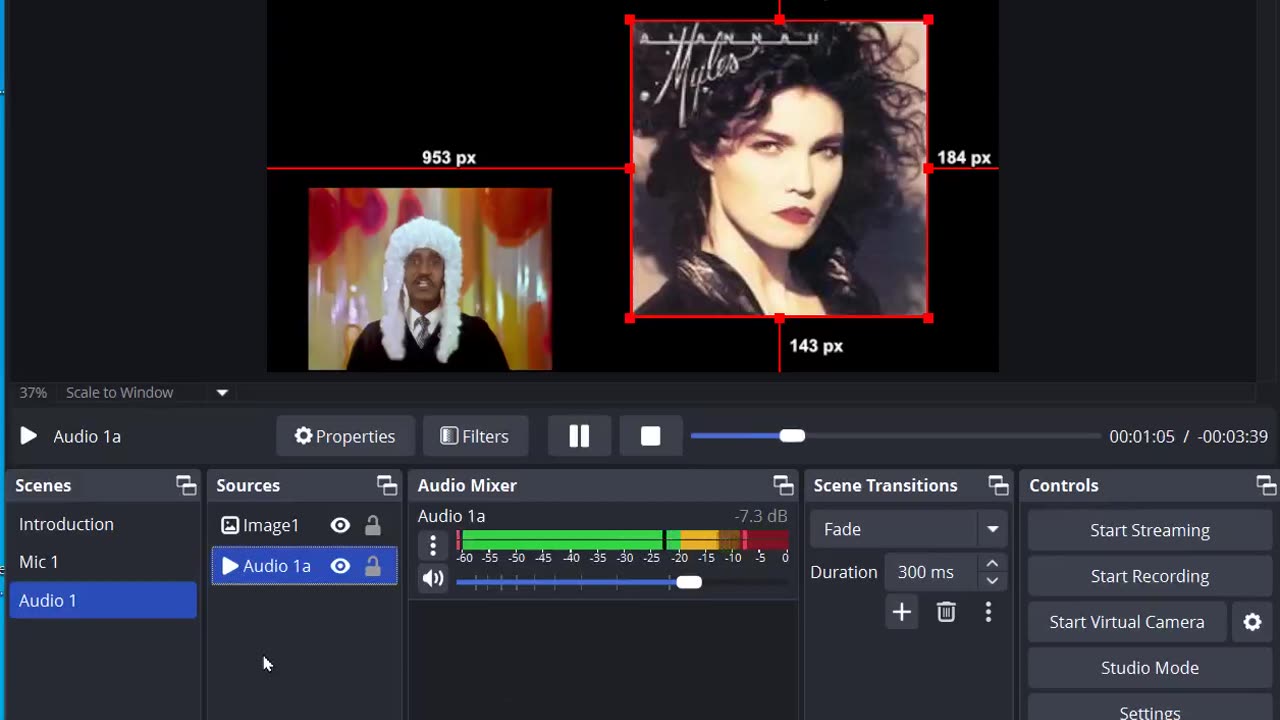Click the -7.3 dB level readout
This screenshot has height=720, width=1280.
(x=761, y=516)
